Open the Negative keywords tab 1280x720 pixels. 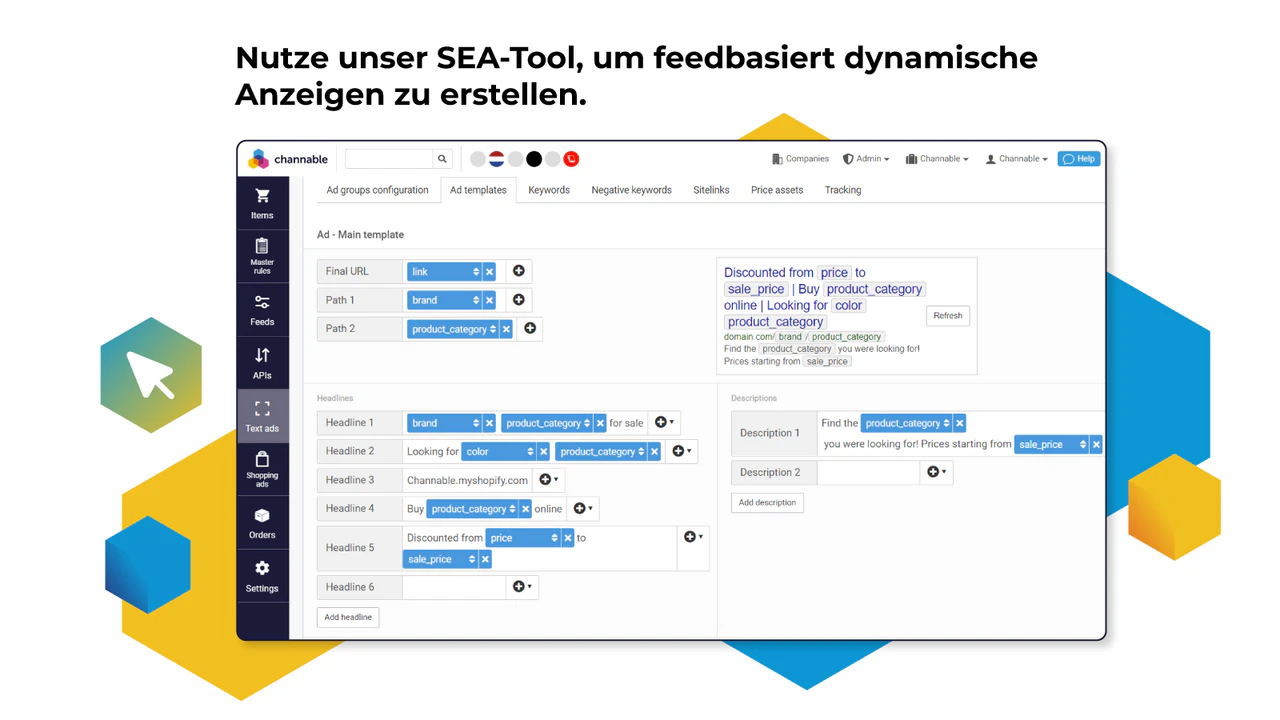click(631, 190)
